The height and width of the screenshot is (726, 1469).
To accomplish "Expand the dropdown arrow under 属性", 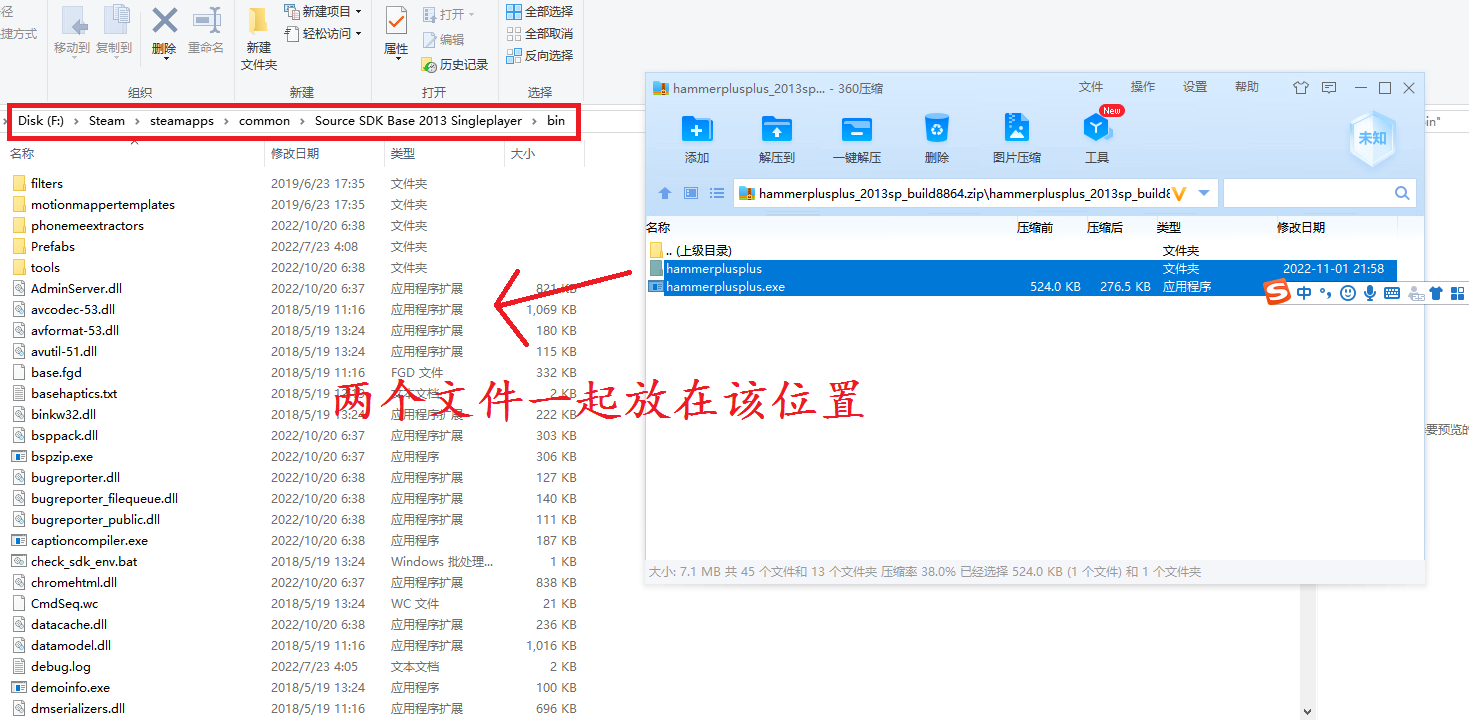I will point(396,59).
